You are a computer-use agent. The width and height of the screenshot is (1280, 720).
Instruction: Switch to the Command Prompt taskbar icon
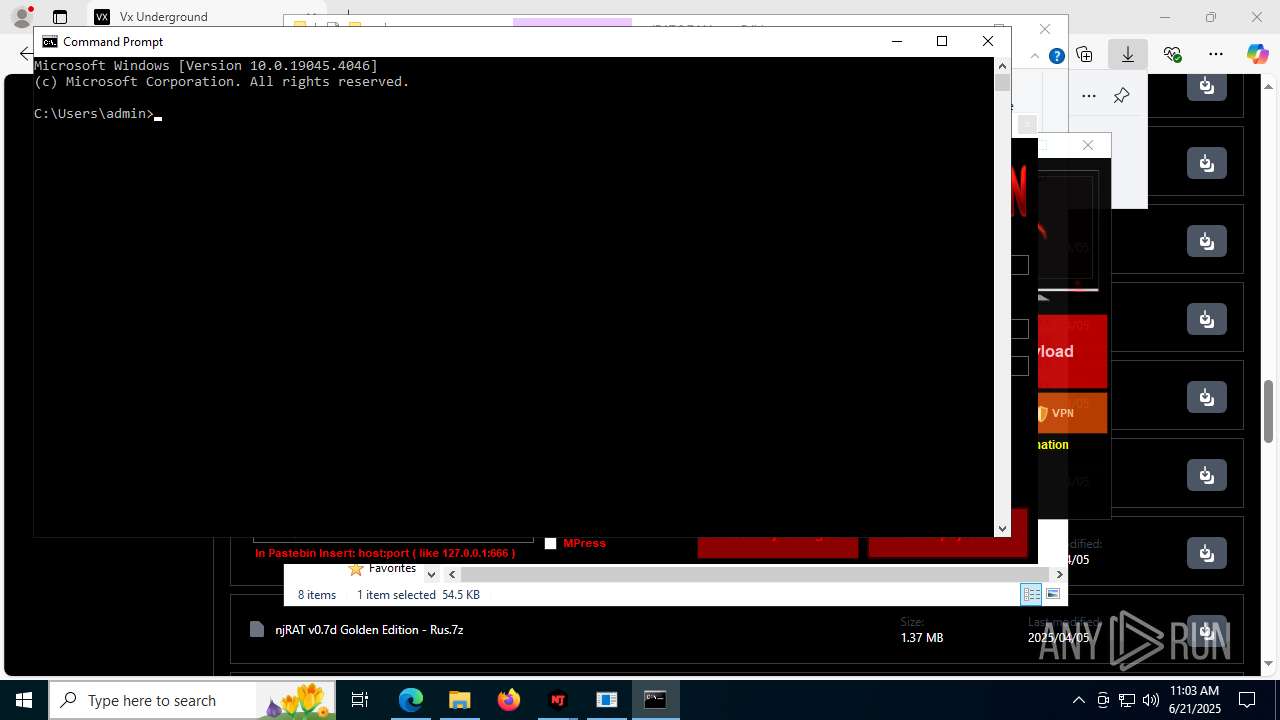point(655,700)
